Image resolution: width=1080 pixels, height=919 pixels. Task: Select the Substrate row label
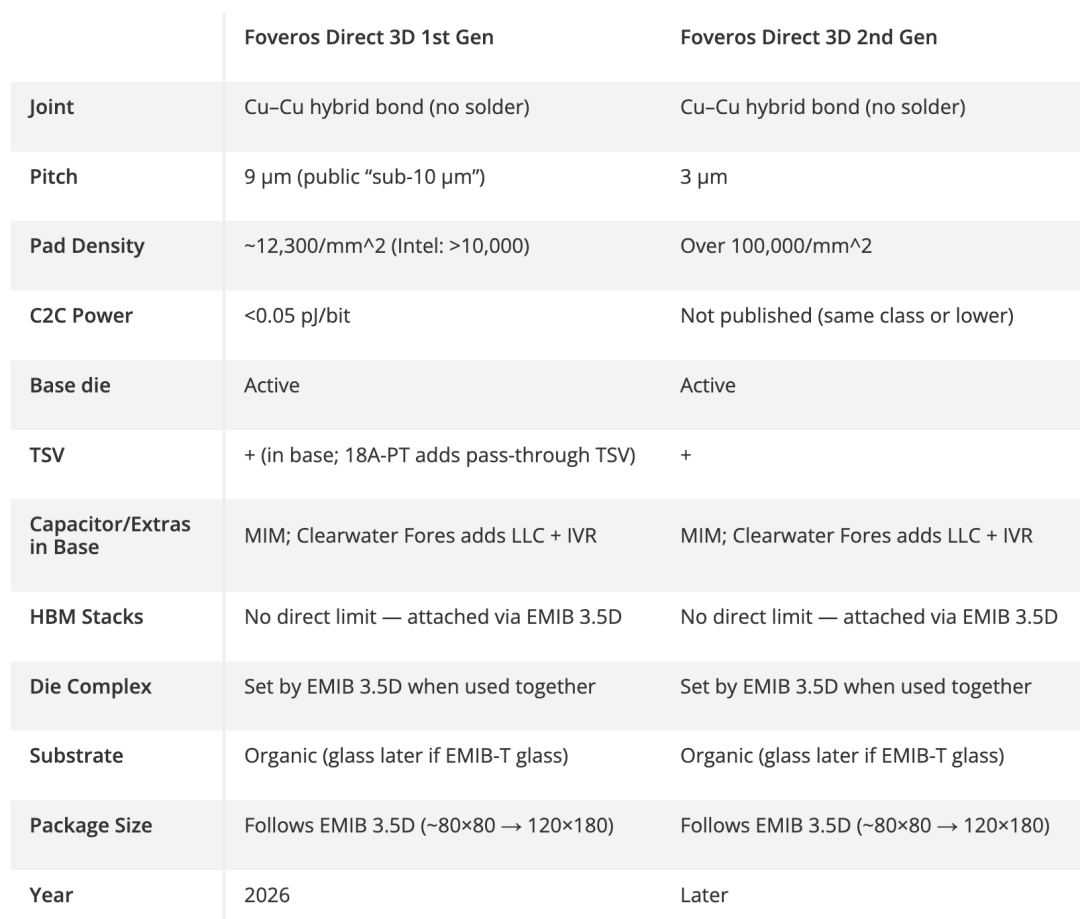76,756
